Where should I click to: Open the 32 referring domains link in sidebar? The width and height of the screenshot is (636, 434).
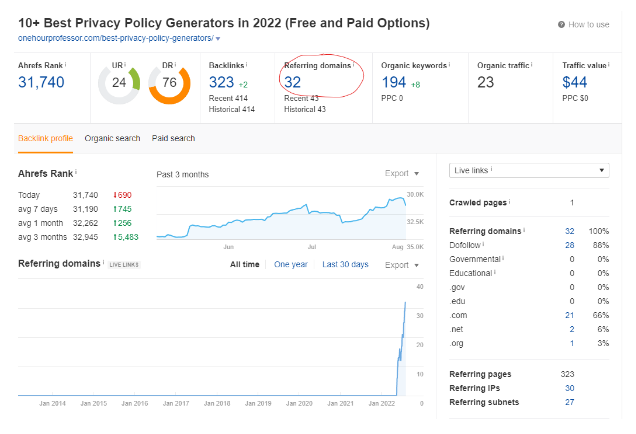(x=569, y=231)
